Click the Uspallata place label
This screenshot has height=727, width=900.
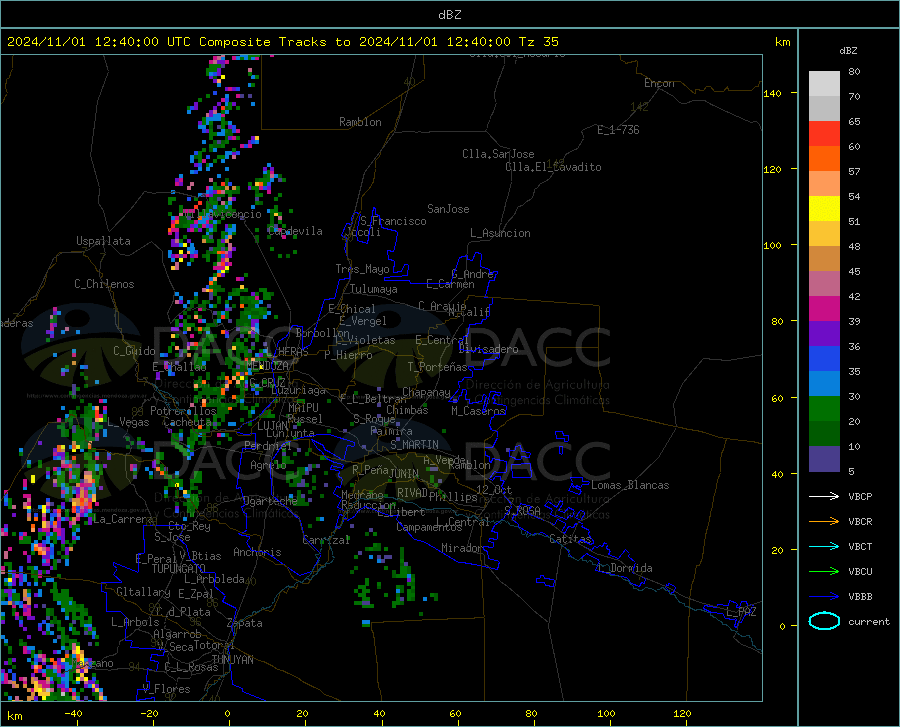click(103, 241)
